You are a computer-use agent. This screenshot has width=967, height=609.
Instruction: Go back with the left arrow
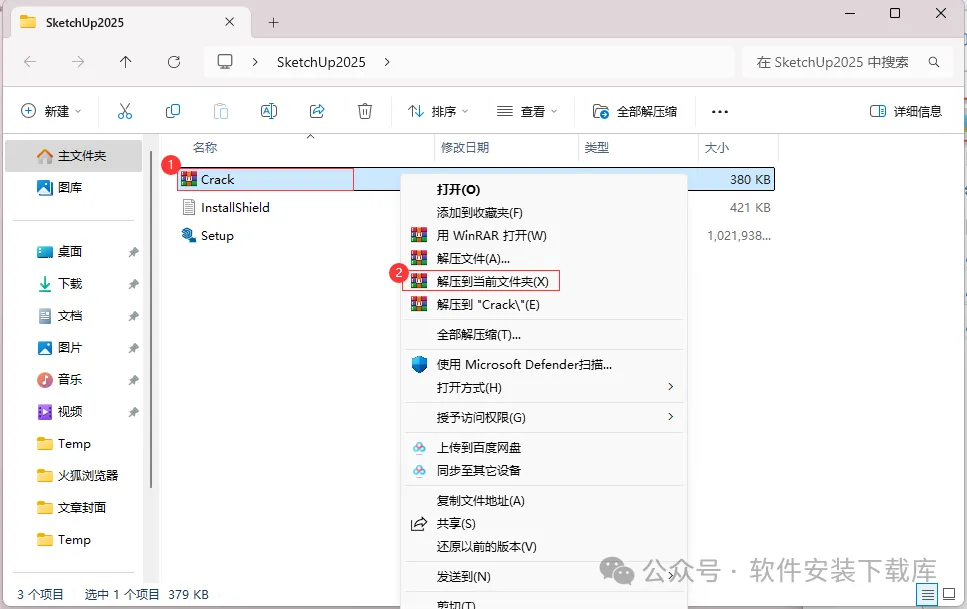pyautogui.click(x=30, y=62)
